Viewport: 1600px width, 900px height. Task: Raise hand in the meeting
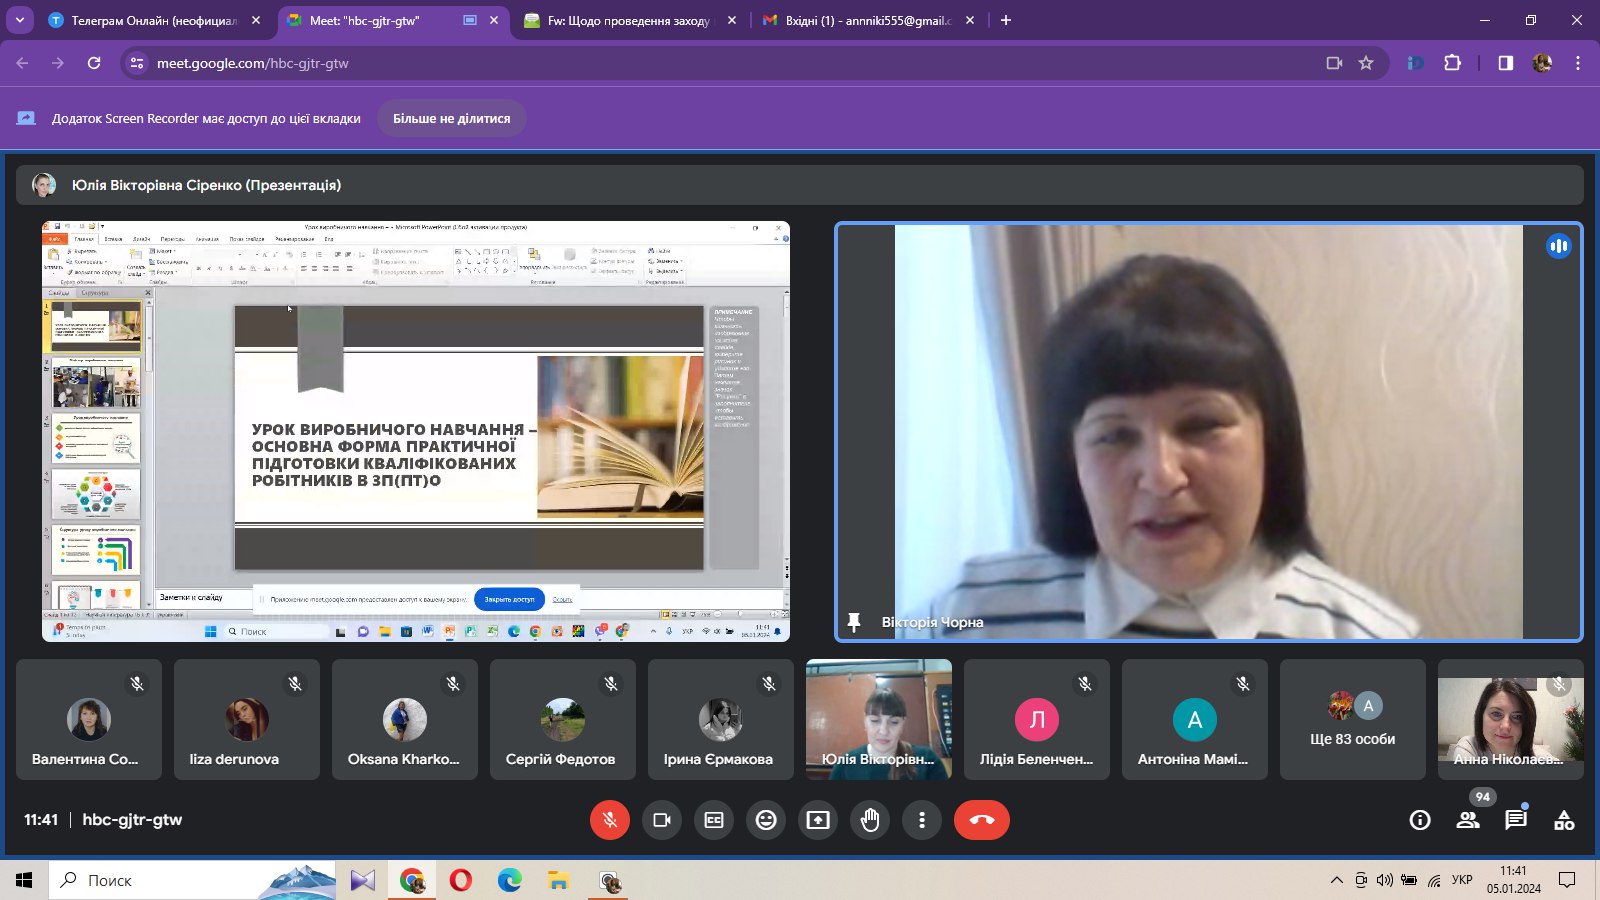(870, 820)
